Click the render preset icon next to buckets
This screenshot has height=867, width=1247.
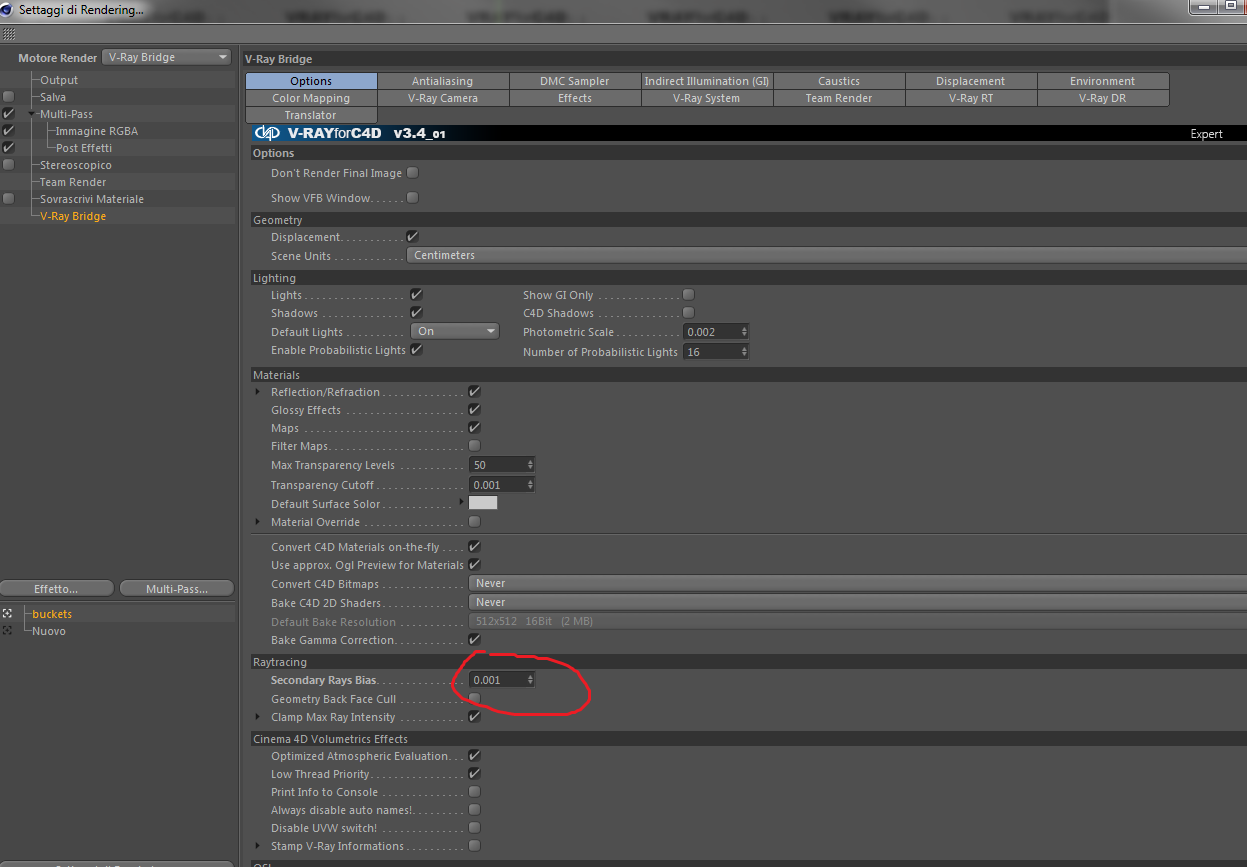tap(8, 614)
